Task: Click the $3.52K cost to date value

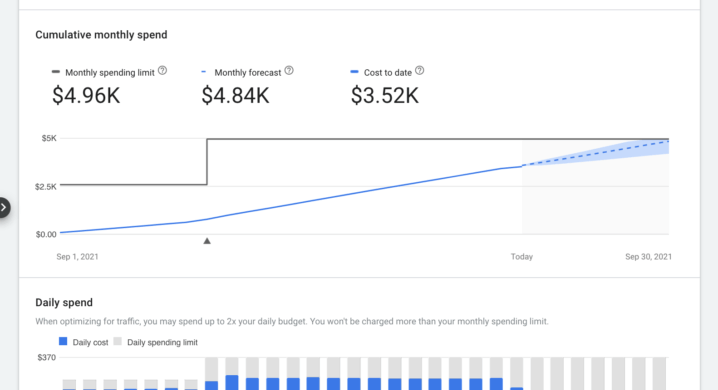Action: point(385,96)
